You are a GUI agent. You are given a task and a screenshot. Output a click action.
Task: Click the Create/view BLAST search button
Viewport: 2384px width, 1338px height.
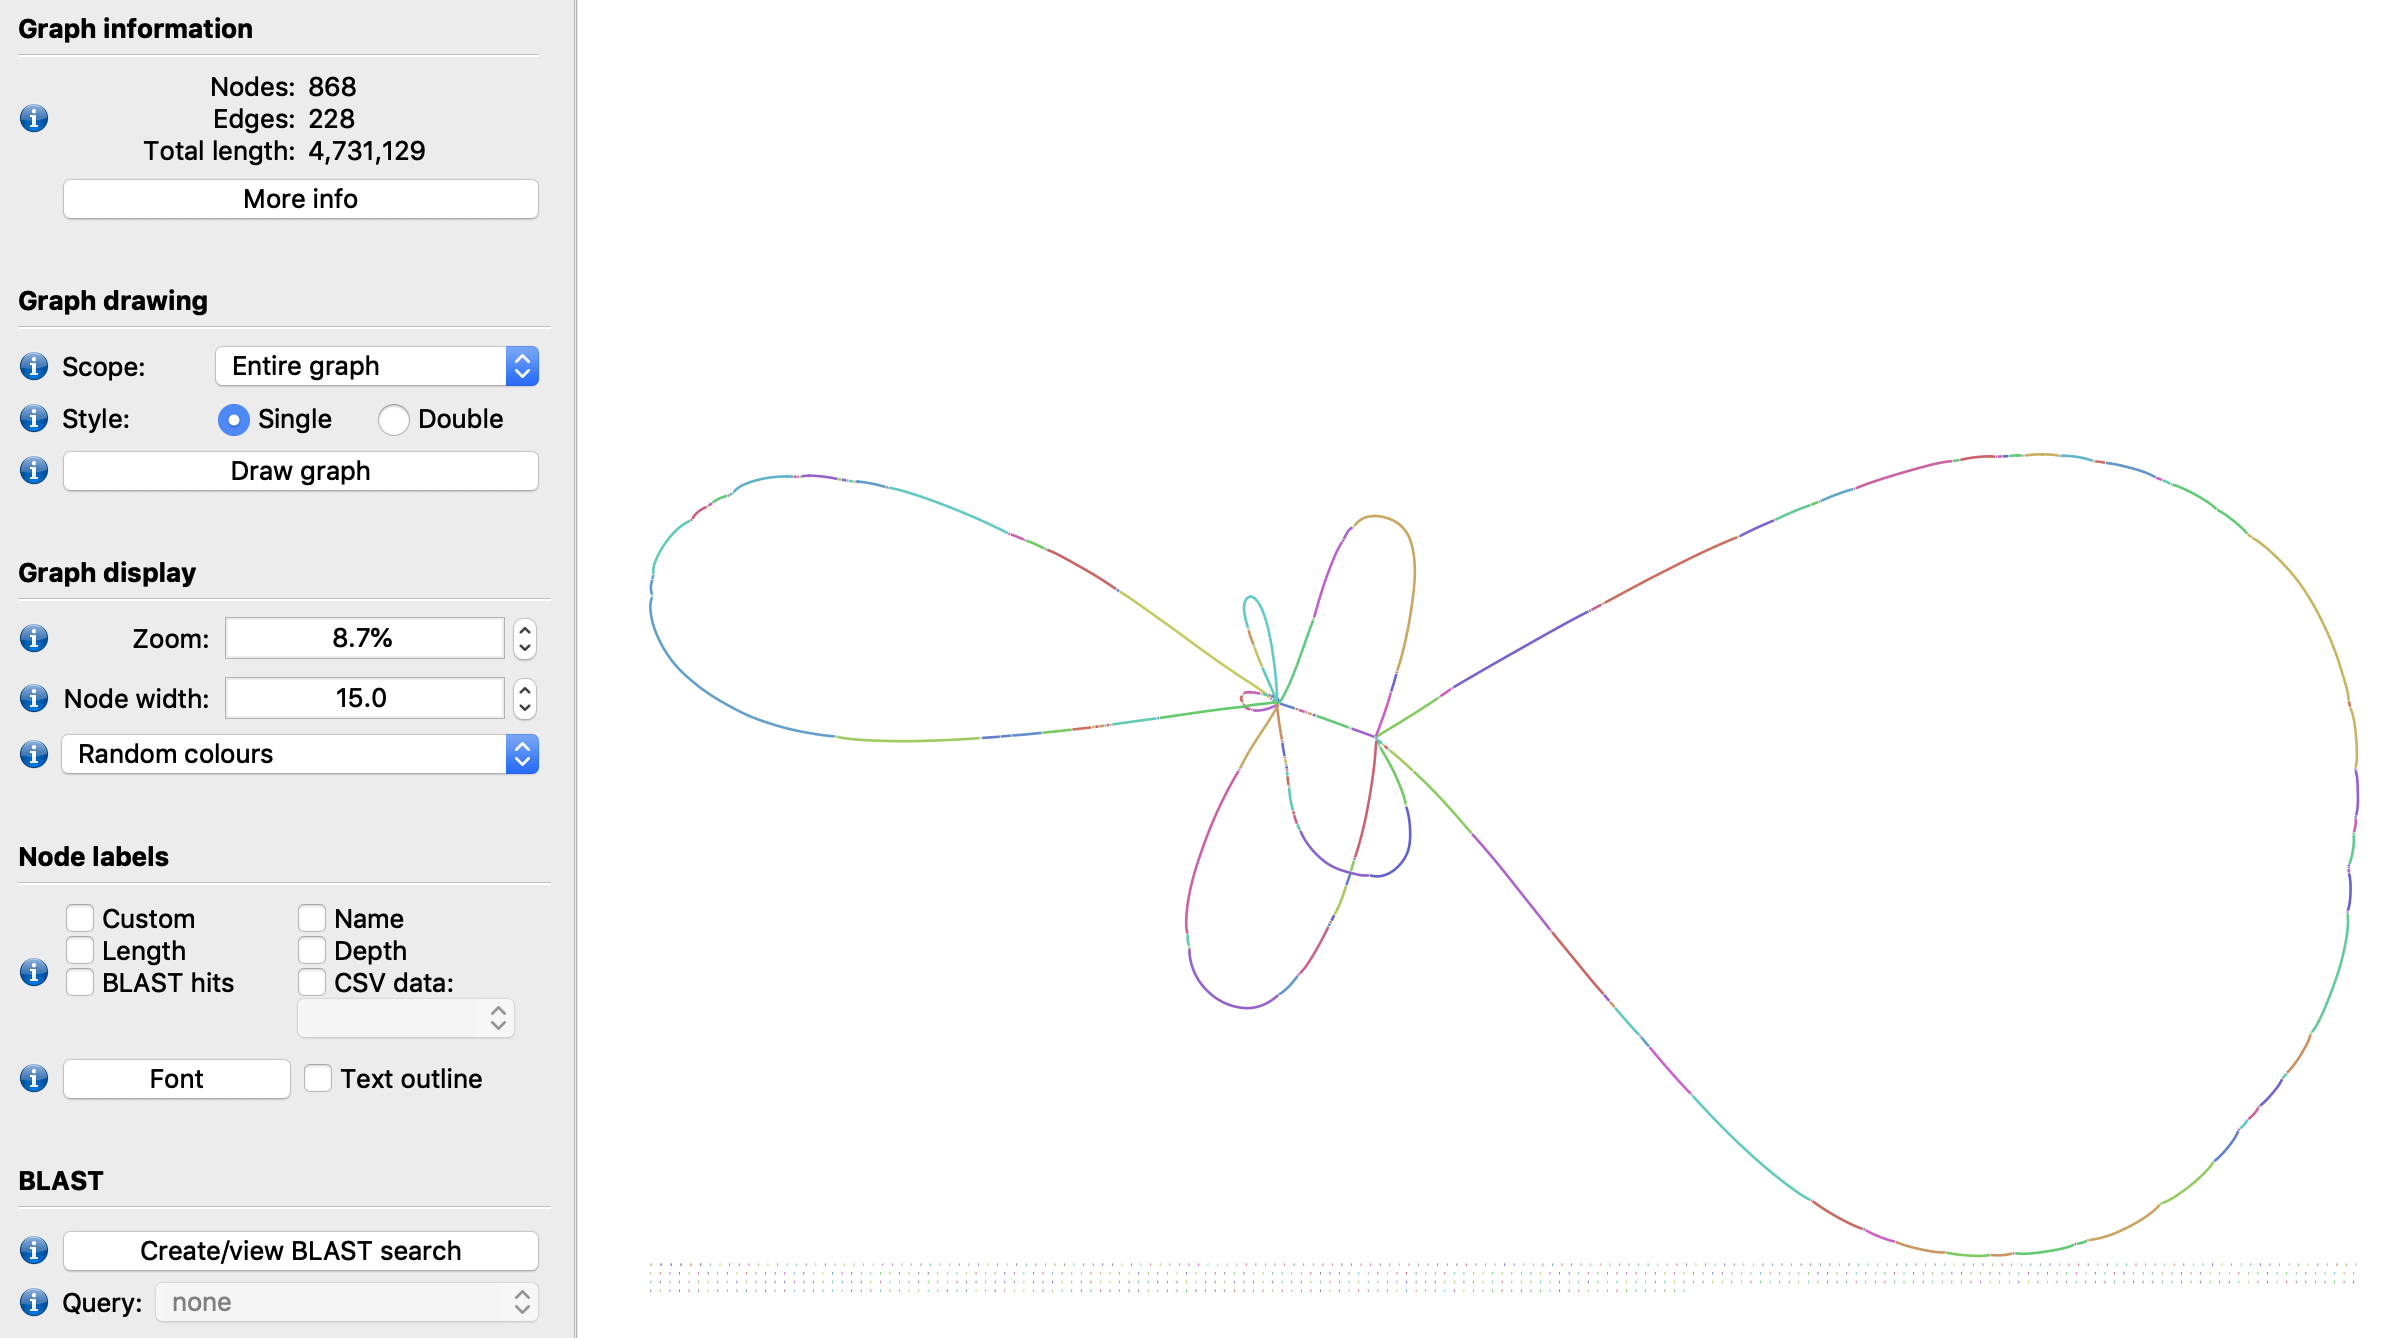(300, 1250)
